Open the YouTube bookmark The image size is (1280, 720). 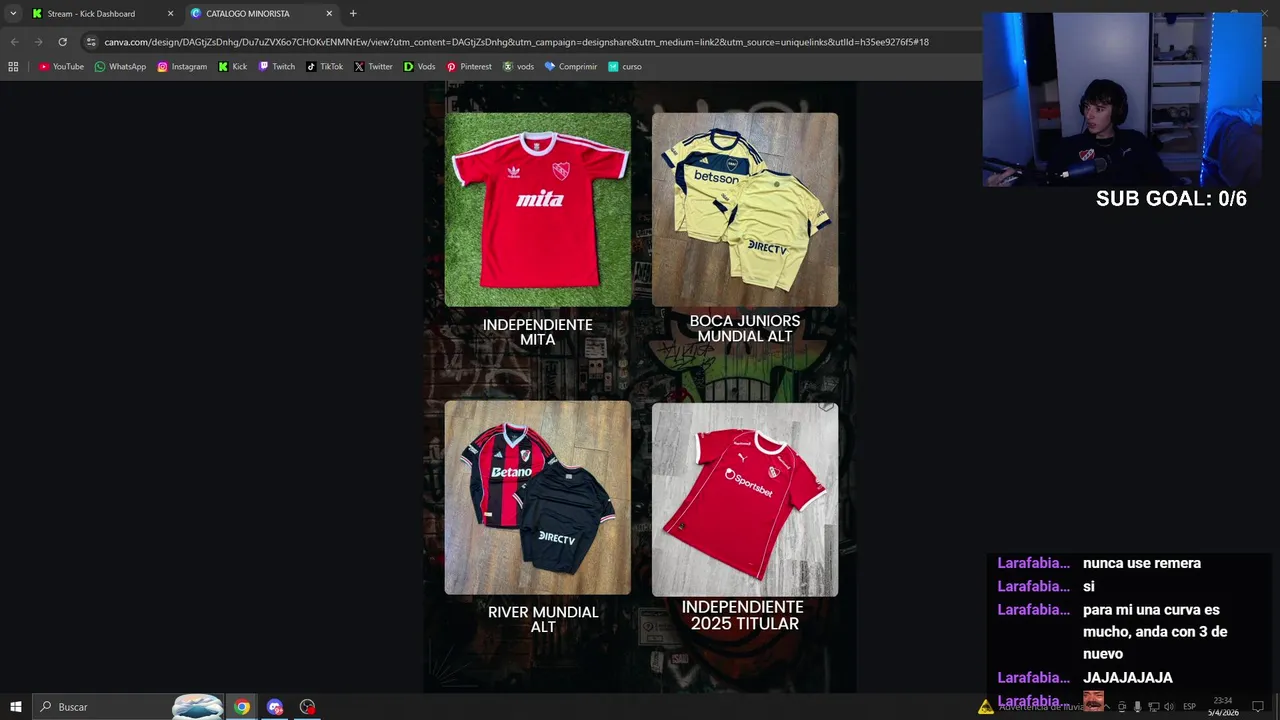click(61, 67)
